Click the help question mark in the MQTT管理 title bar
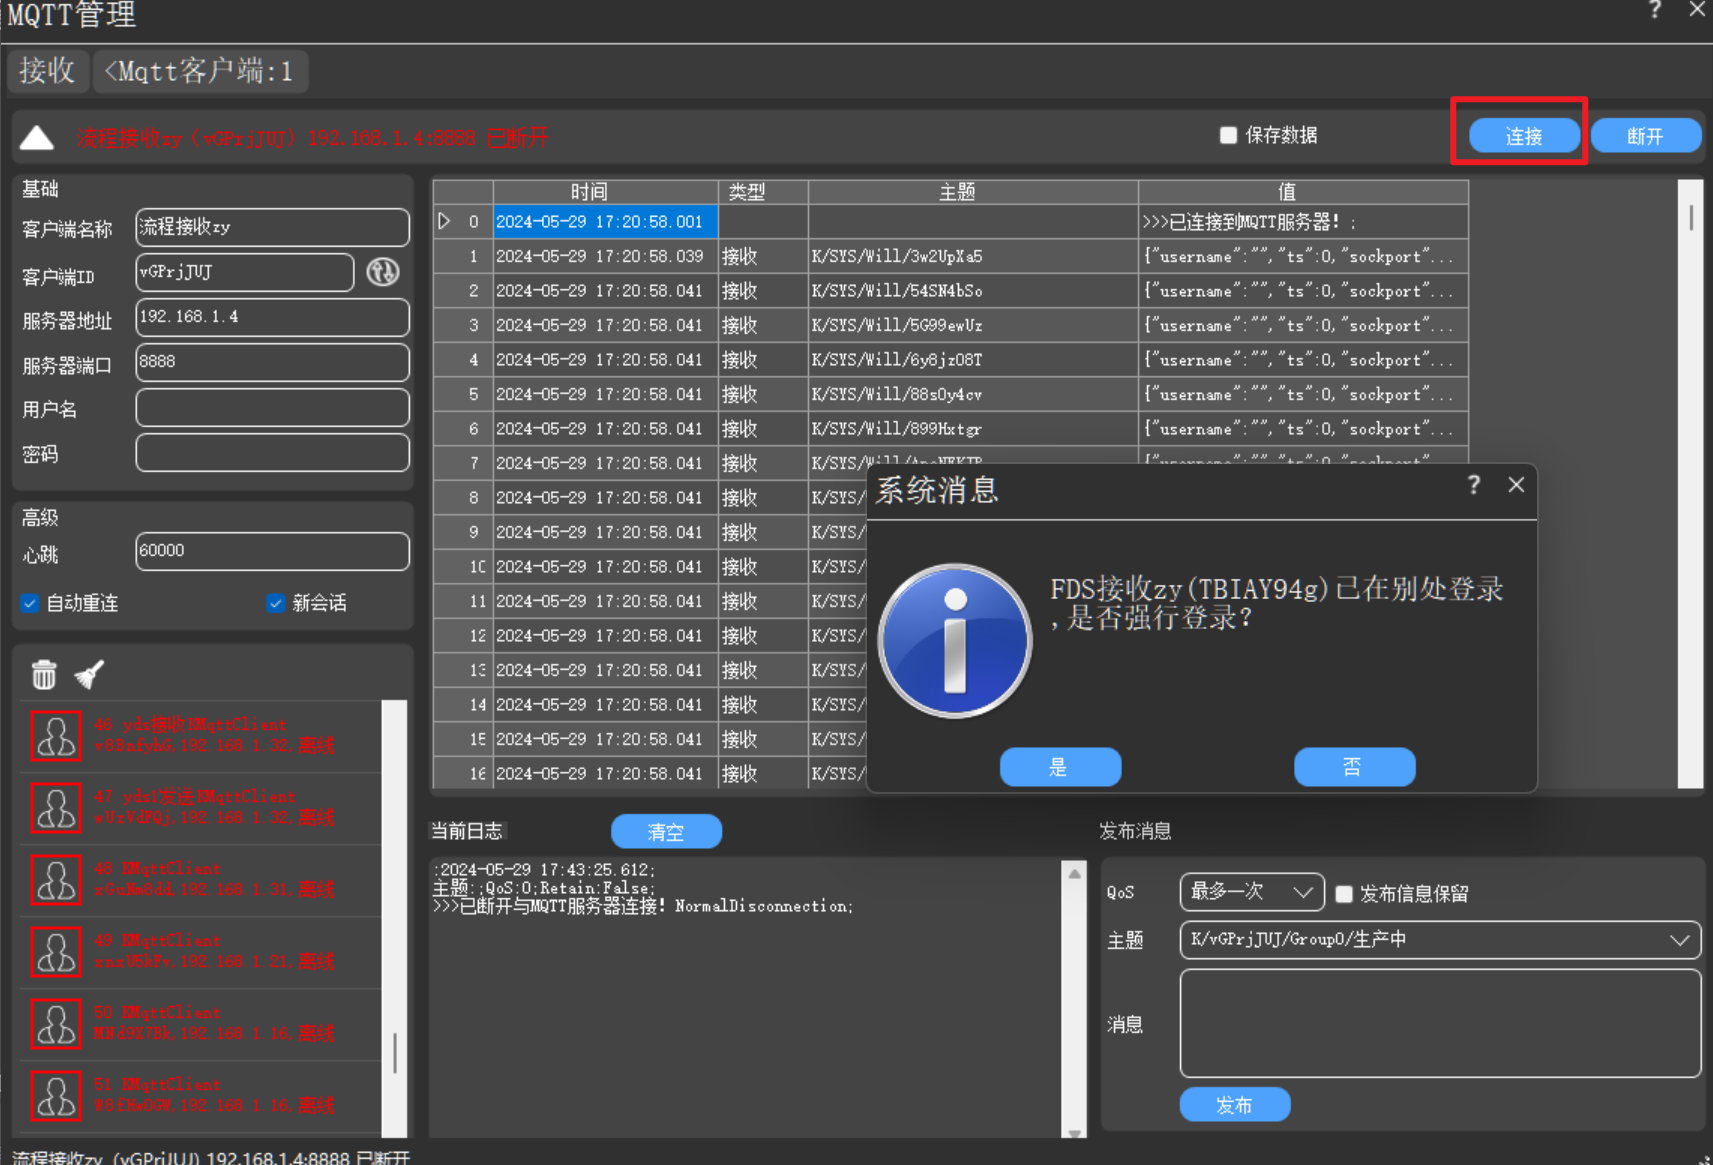Image resolution: width=1713 pixels, height=1165 pixels. (x=1655, y=10)
